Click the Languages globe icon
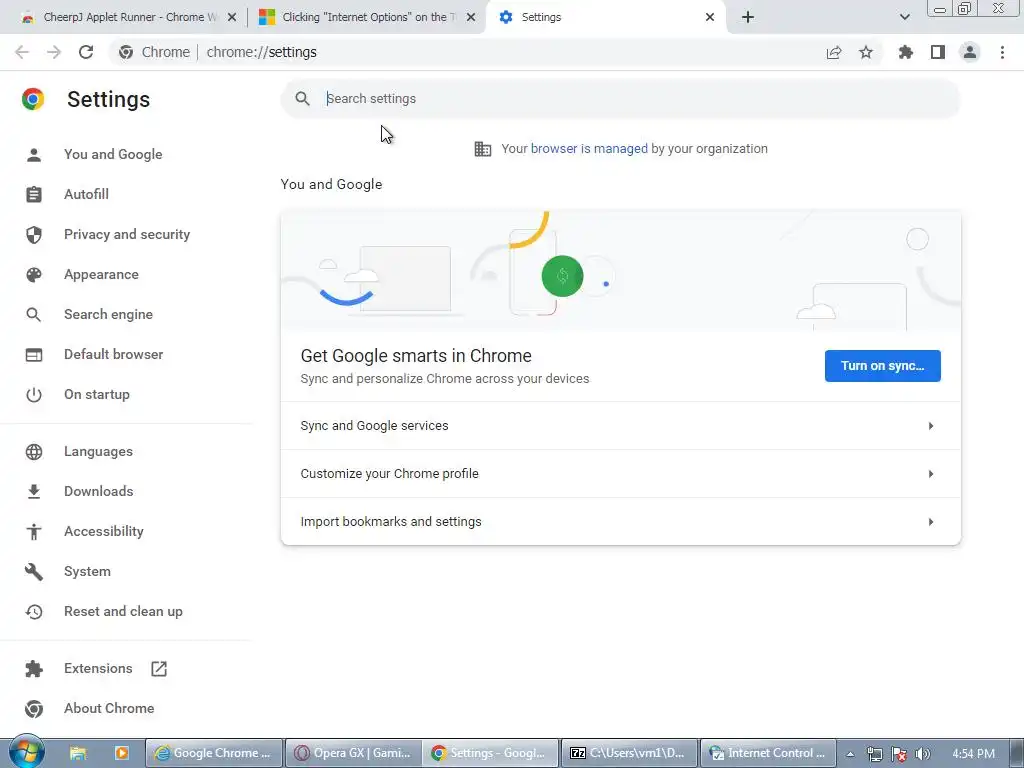1024x768 pixels. pos(34,452)
